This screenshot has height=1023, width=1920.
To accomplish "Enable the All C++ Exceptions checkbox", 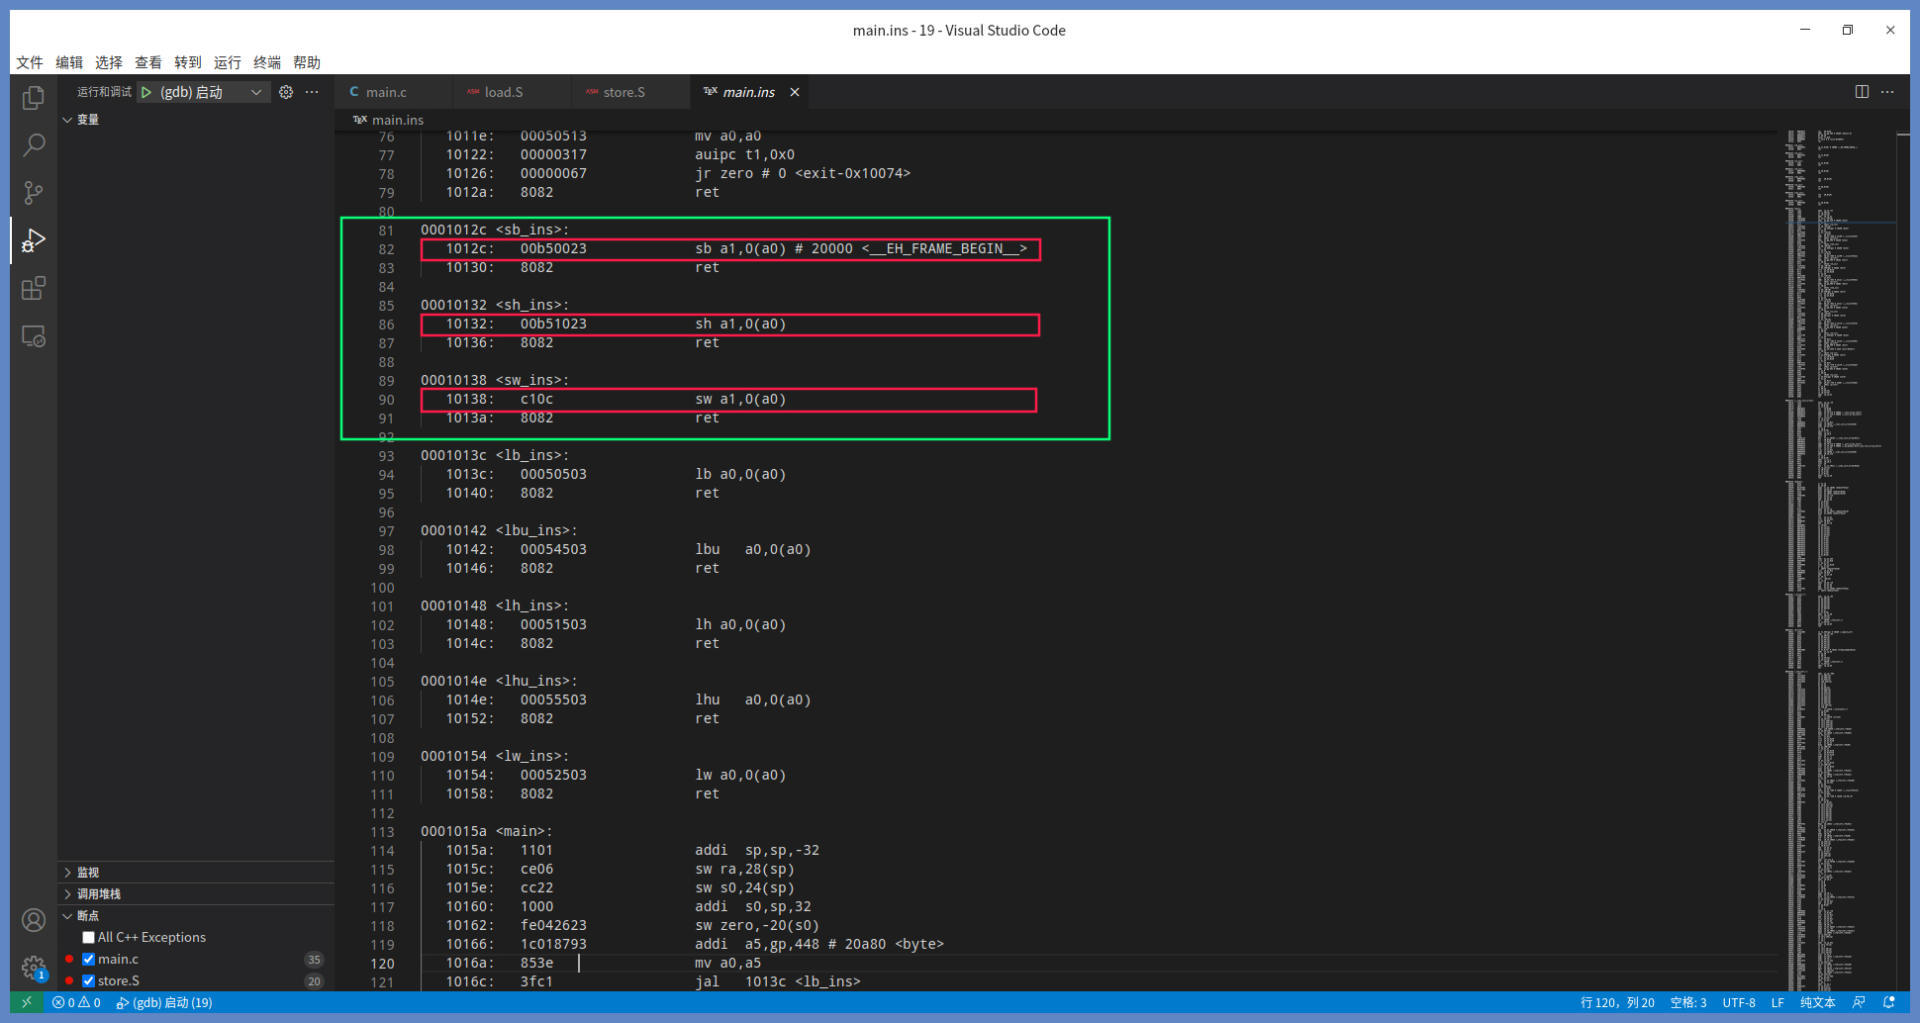I will point(89,937).
